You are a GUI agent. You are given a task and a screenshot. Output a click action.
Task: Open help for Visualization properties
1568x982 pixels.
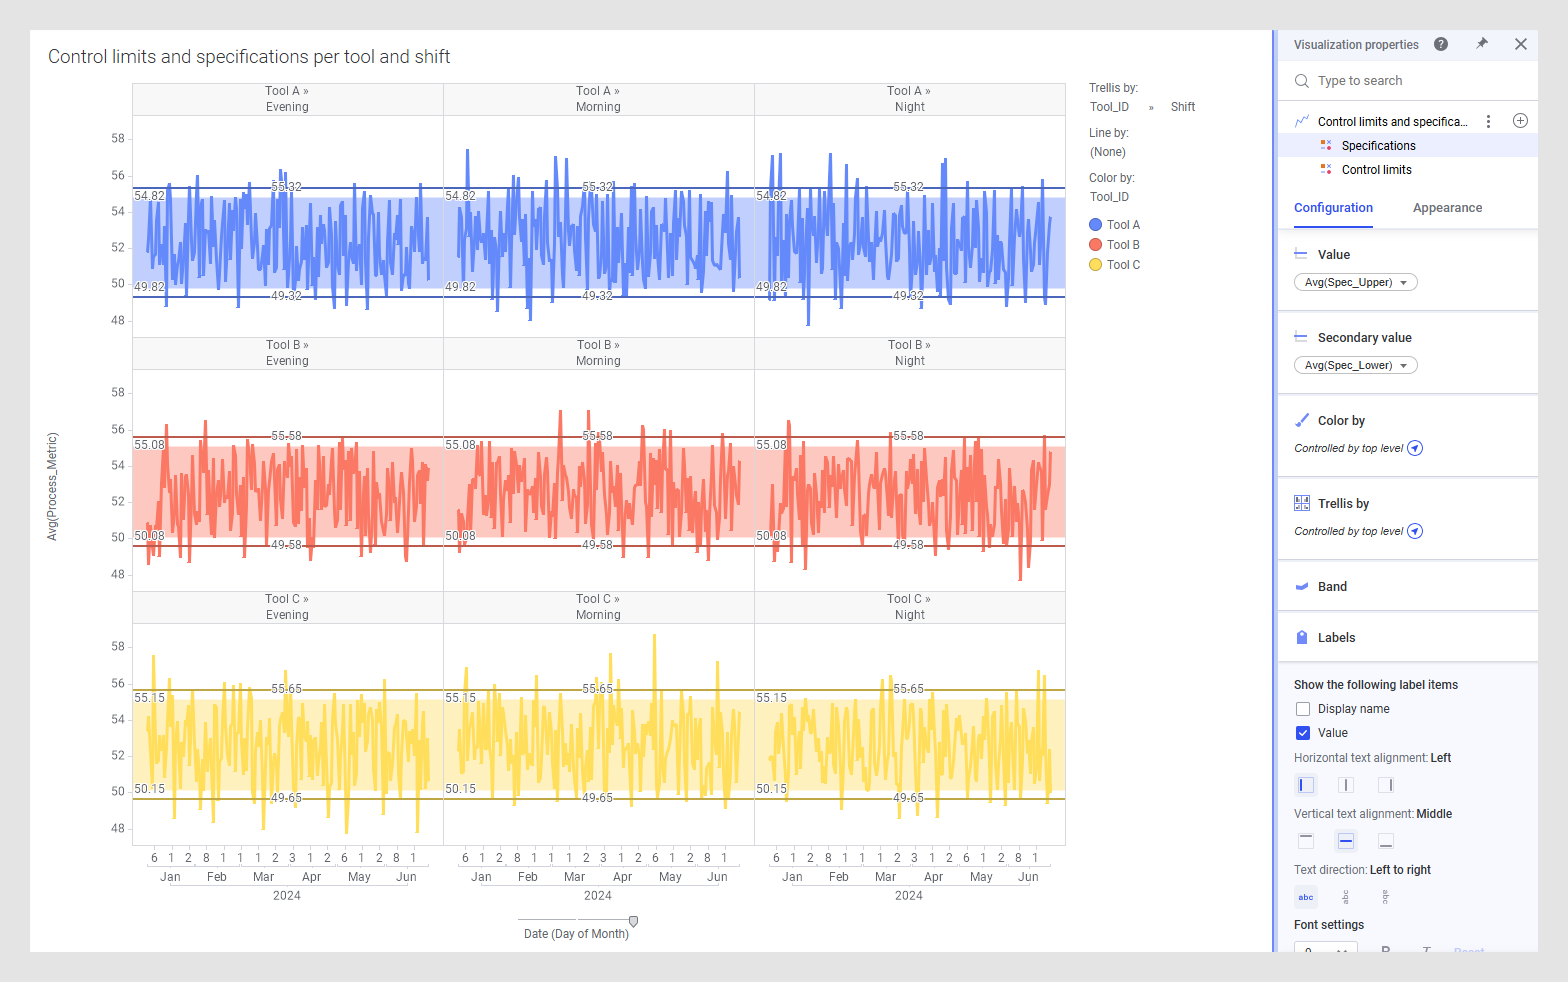point(1441,44)
